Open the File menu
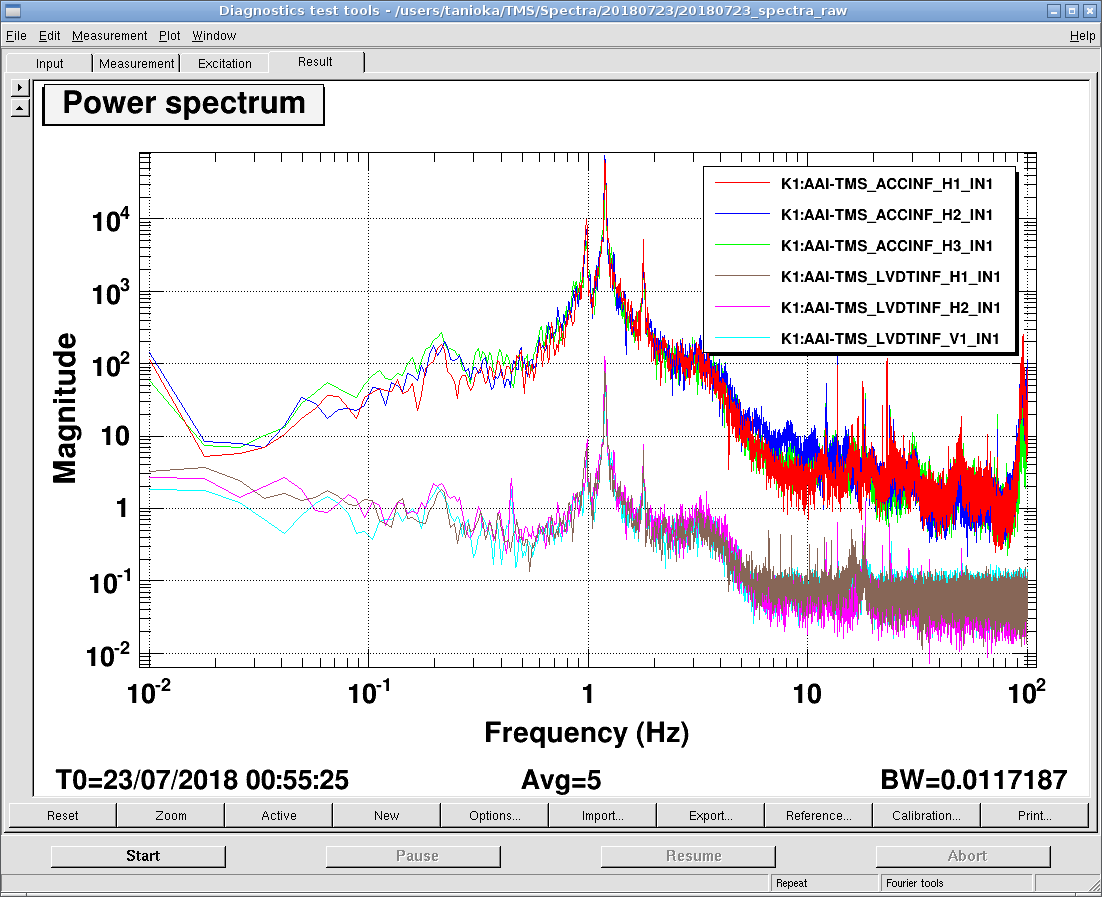1102x897 pixels. click(x=16, y=36)
